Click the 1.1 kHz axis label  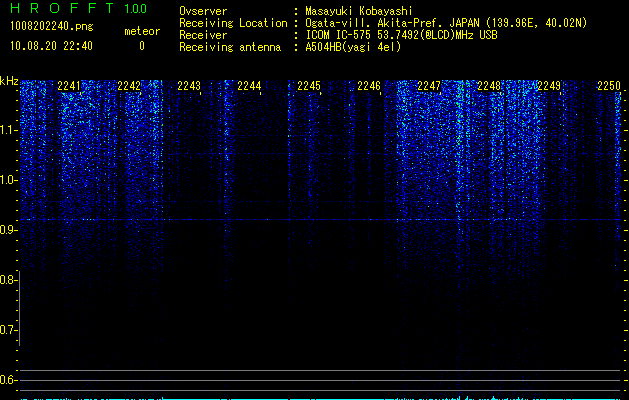click(8, 130)
